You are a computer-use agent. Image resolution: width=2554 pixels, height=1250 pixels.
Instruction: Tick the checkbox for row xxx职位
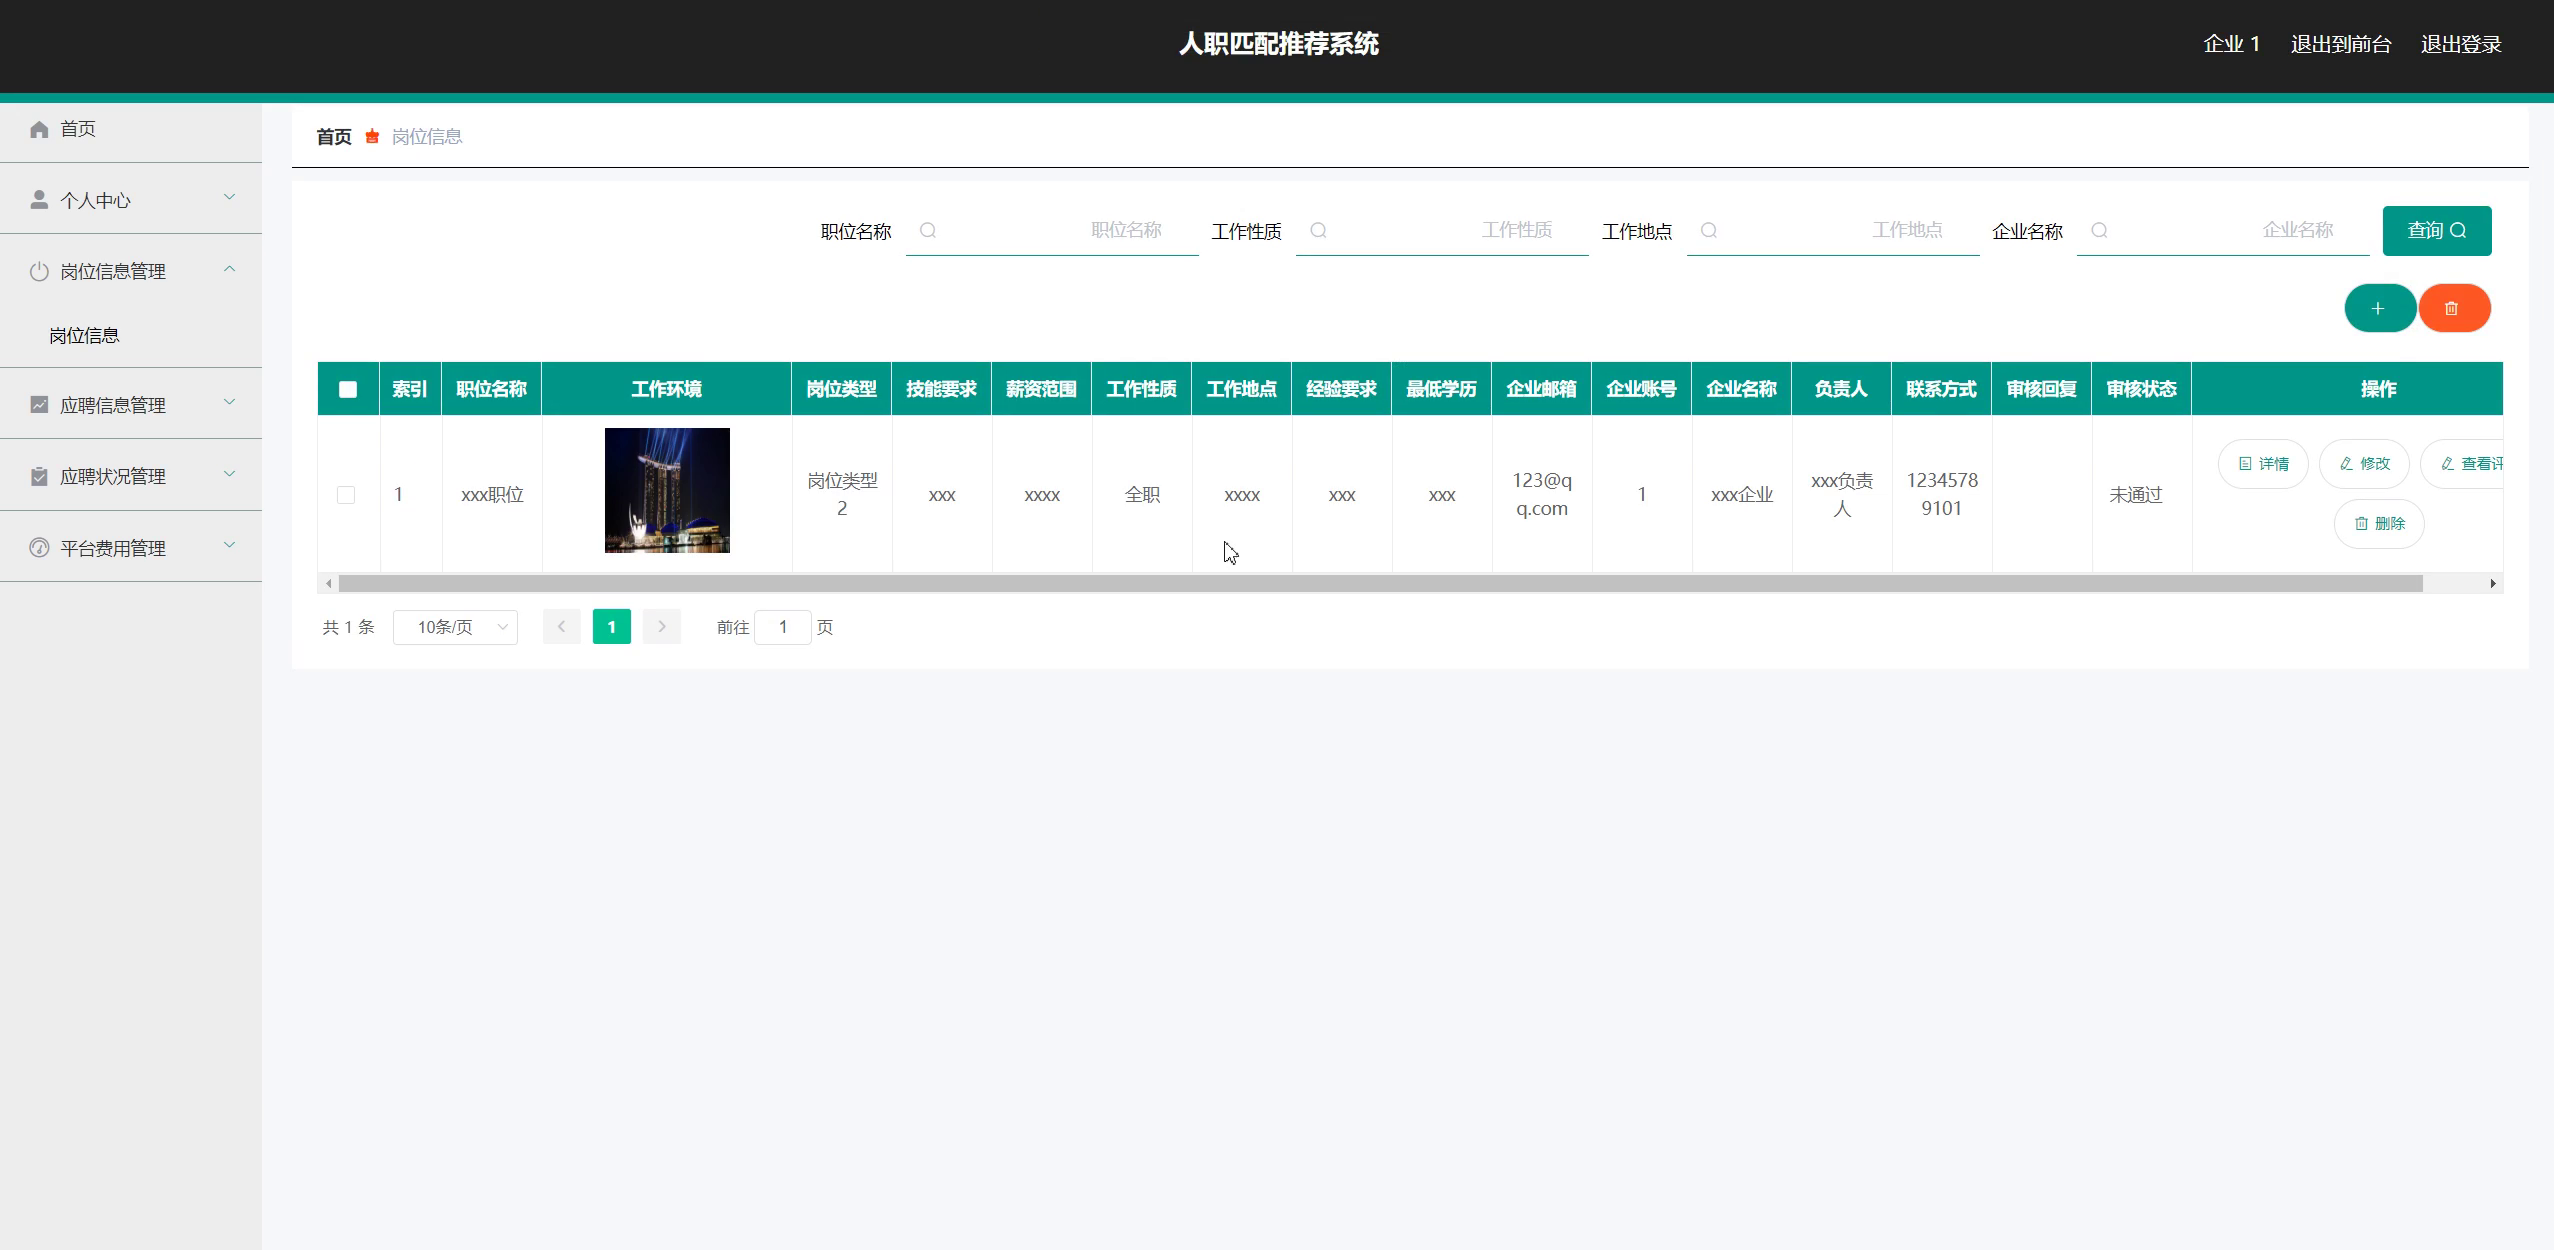tap(346, 495)
